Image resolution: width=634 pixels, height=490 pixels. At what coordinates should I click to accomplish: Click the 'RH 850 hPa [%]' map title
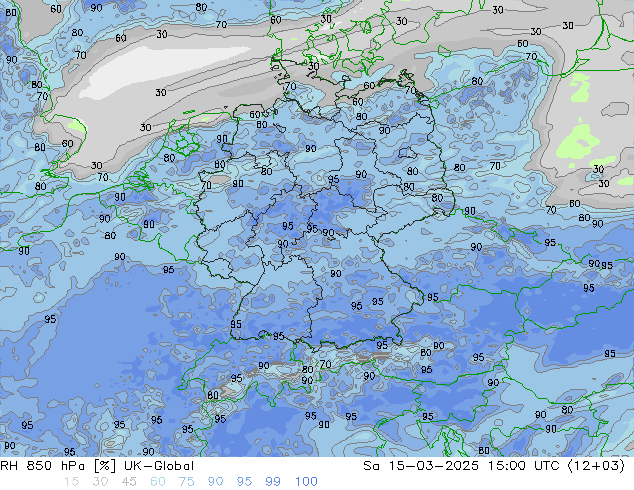point(60,466)
